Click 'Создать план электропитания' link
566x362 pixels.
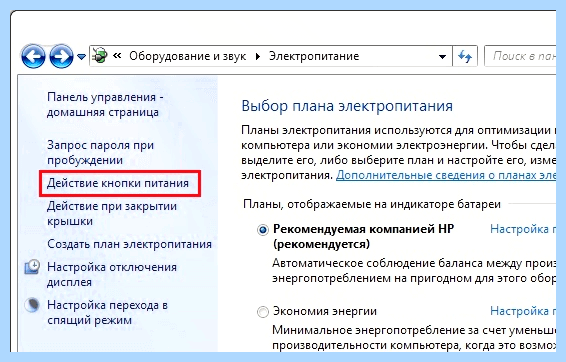[129, 244]
